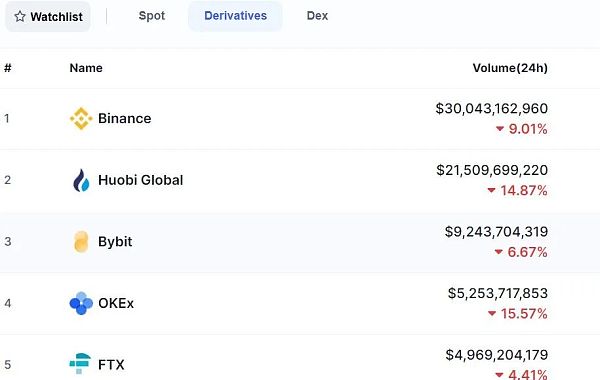Click the Binance exchange logo icon
This screenshot has height=380, width=600.
(x=81, y=119)
